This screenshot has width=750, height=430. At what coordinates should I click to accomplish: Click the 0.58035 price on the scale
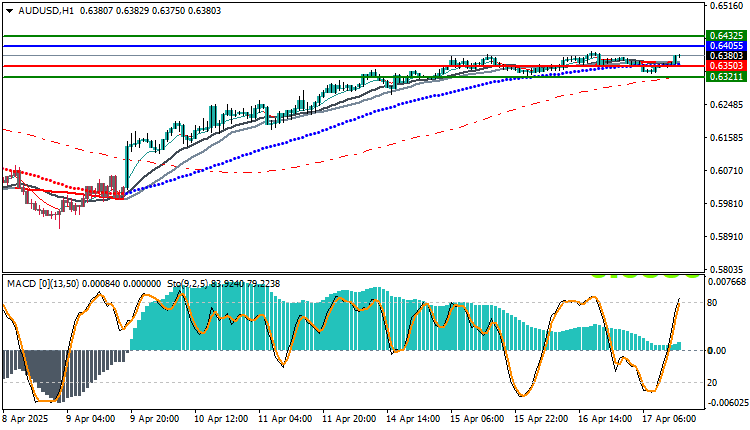click(x=727, y=270)
